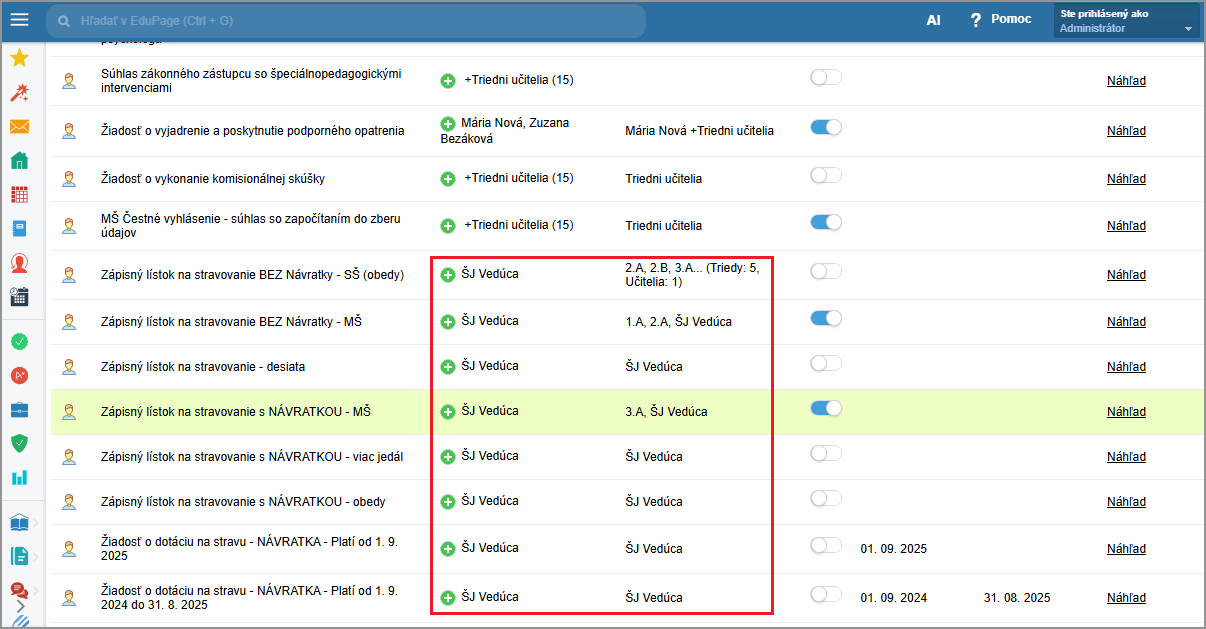Viewport: 1206px width, 629px height.
Task: Open the magic wand wizard icon
Action: tap(19, 93)
